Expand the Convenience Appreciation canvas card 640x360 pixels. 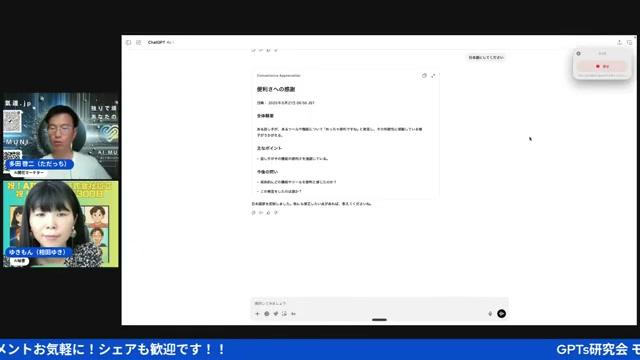(433, 76)
